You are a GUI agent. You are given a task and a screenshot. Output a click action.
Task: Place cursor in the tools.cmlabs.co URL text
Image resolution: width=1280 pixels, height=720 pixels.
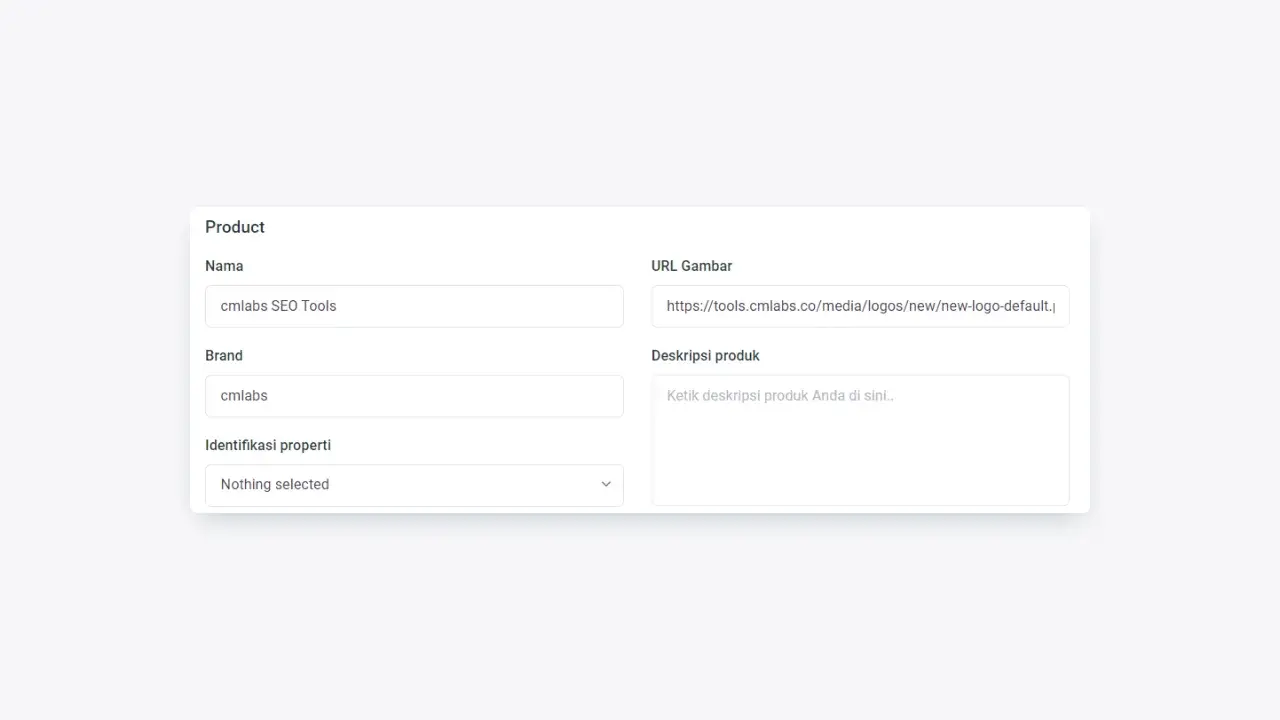[x=860, y=306]
